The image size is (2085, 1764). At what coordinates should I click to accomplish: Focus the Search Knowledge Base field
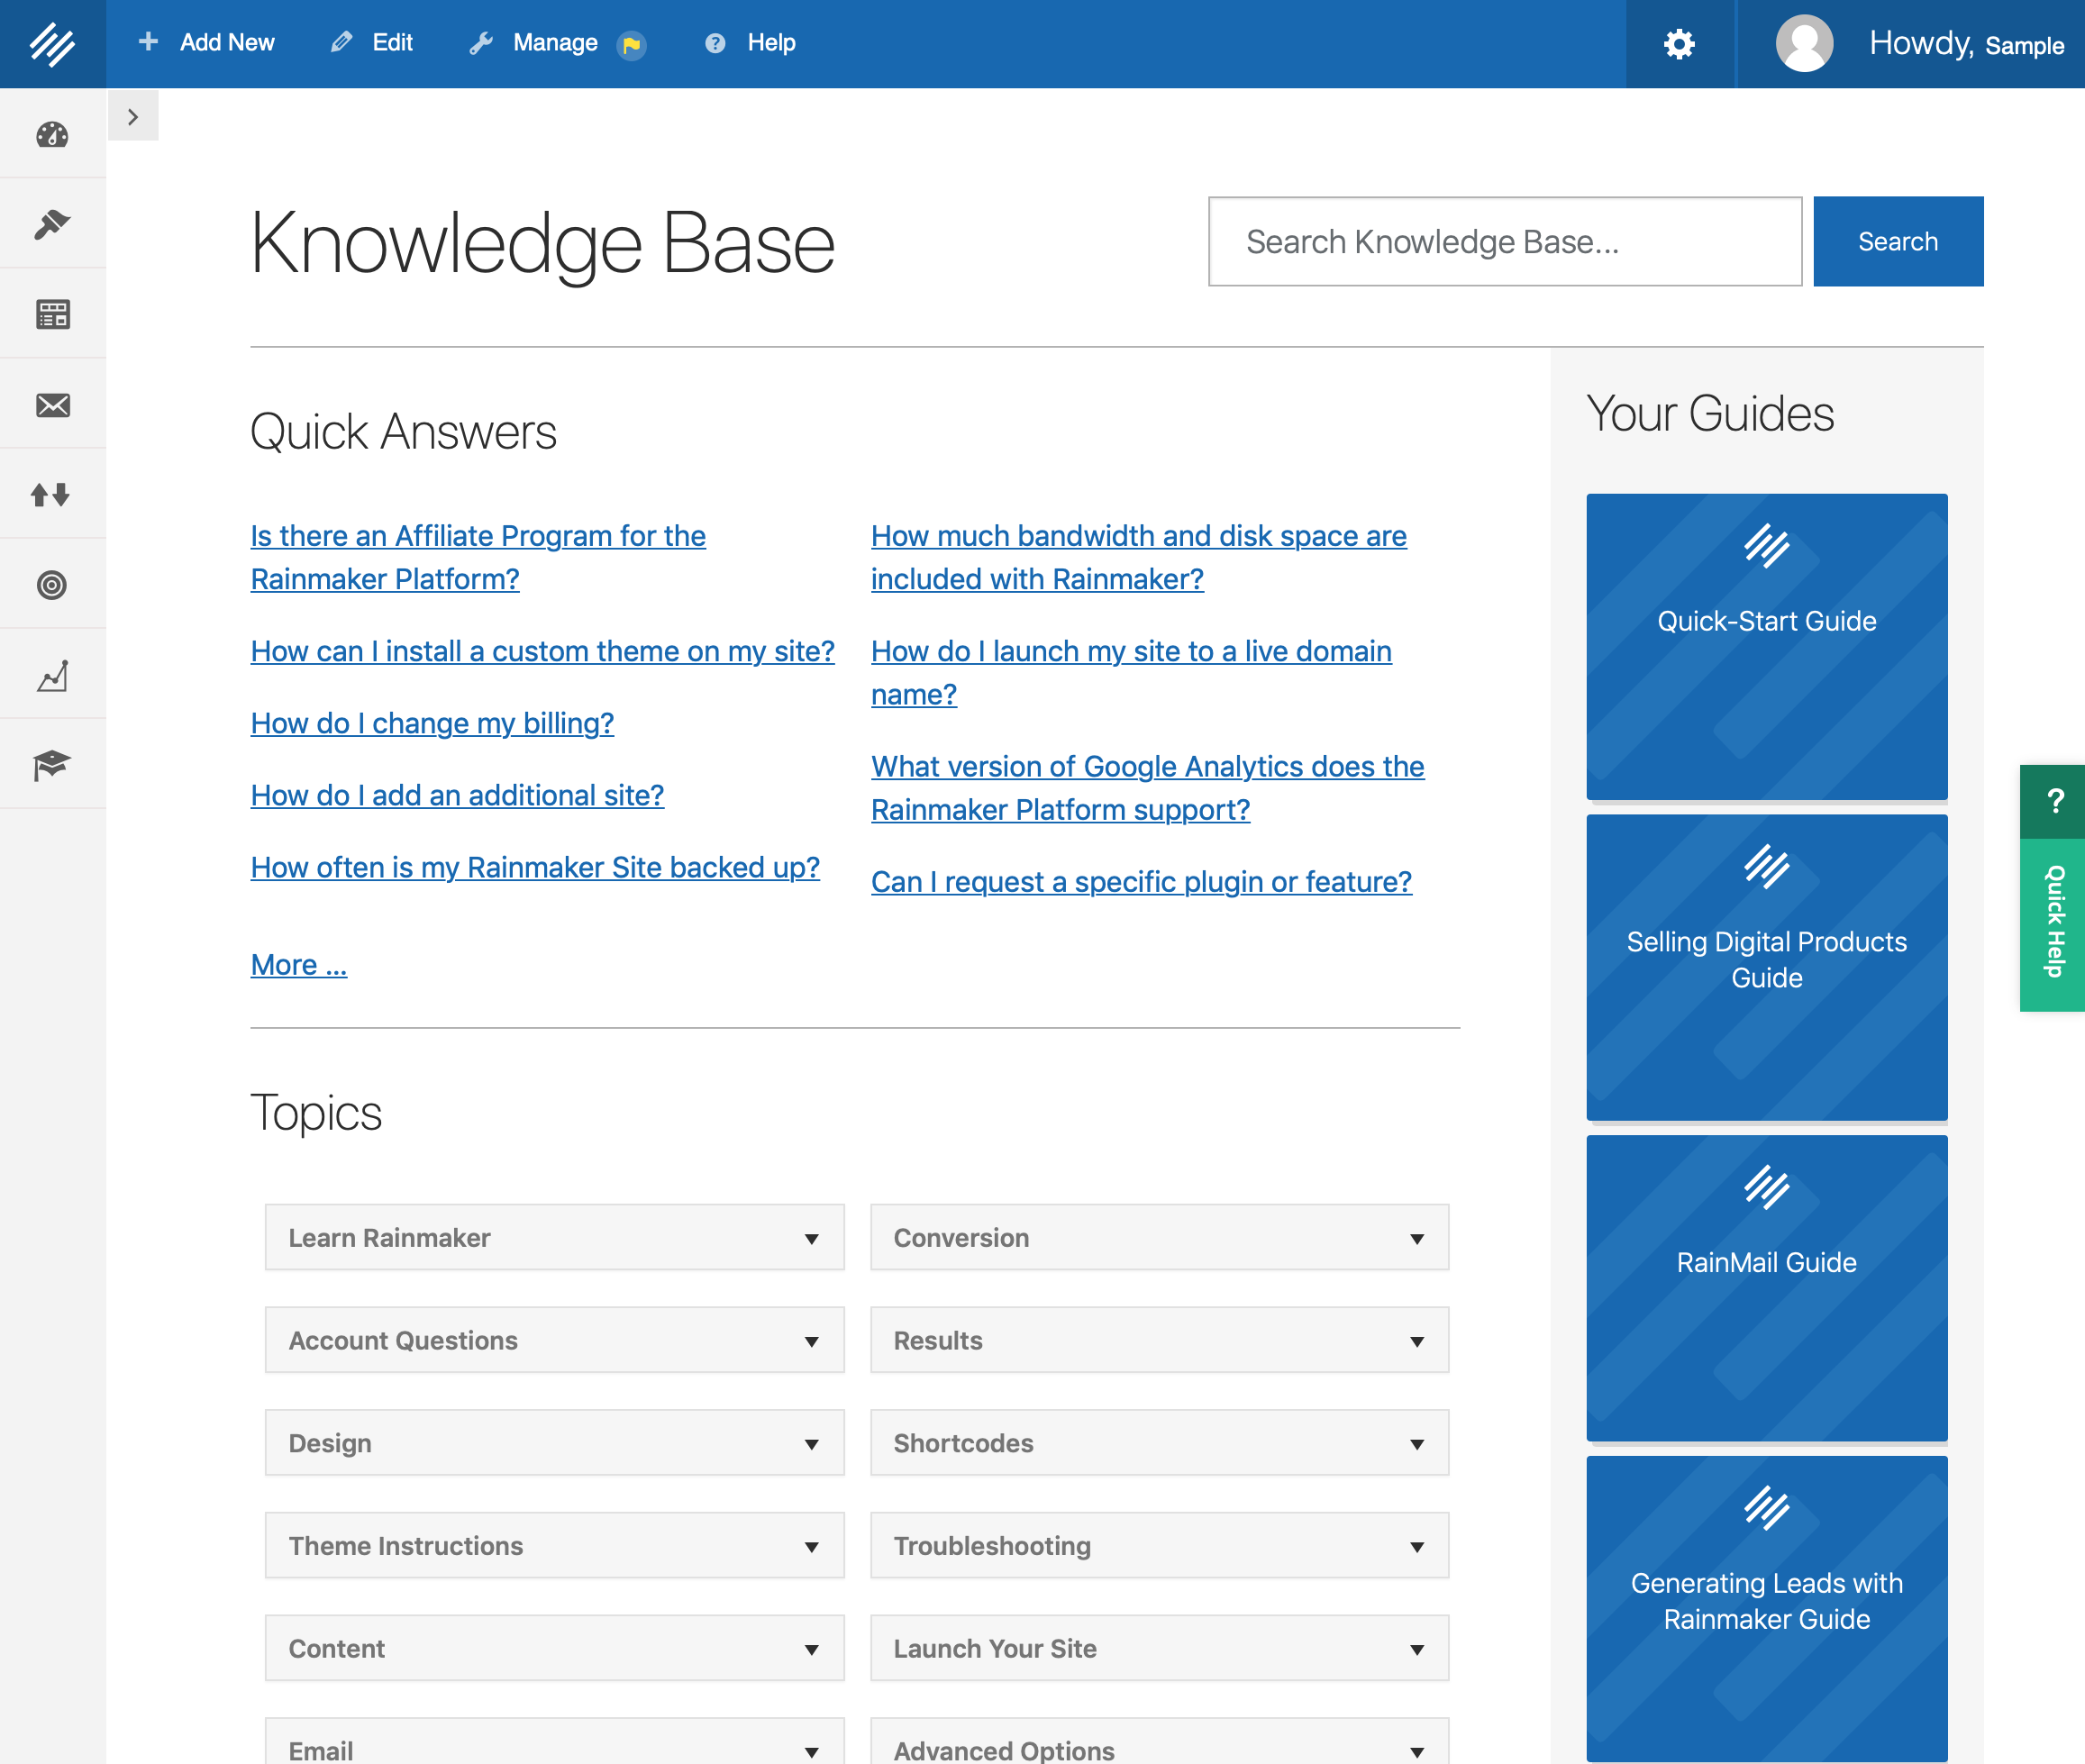(x=1505, y=241)
